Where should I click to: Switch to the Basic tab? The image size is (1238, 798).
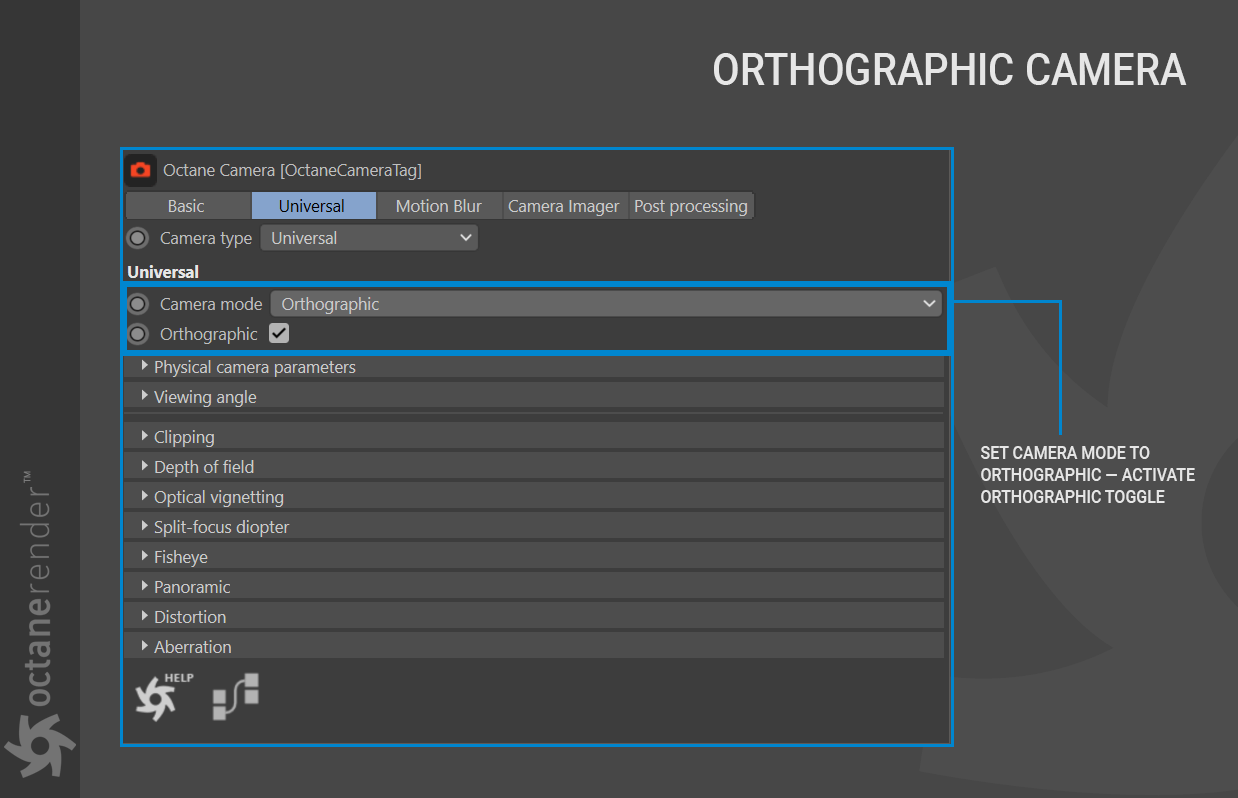(x=187, y=206)
